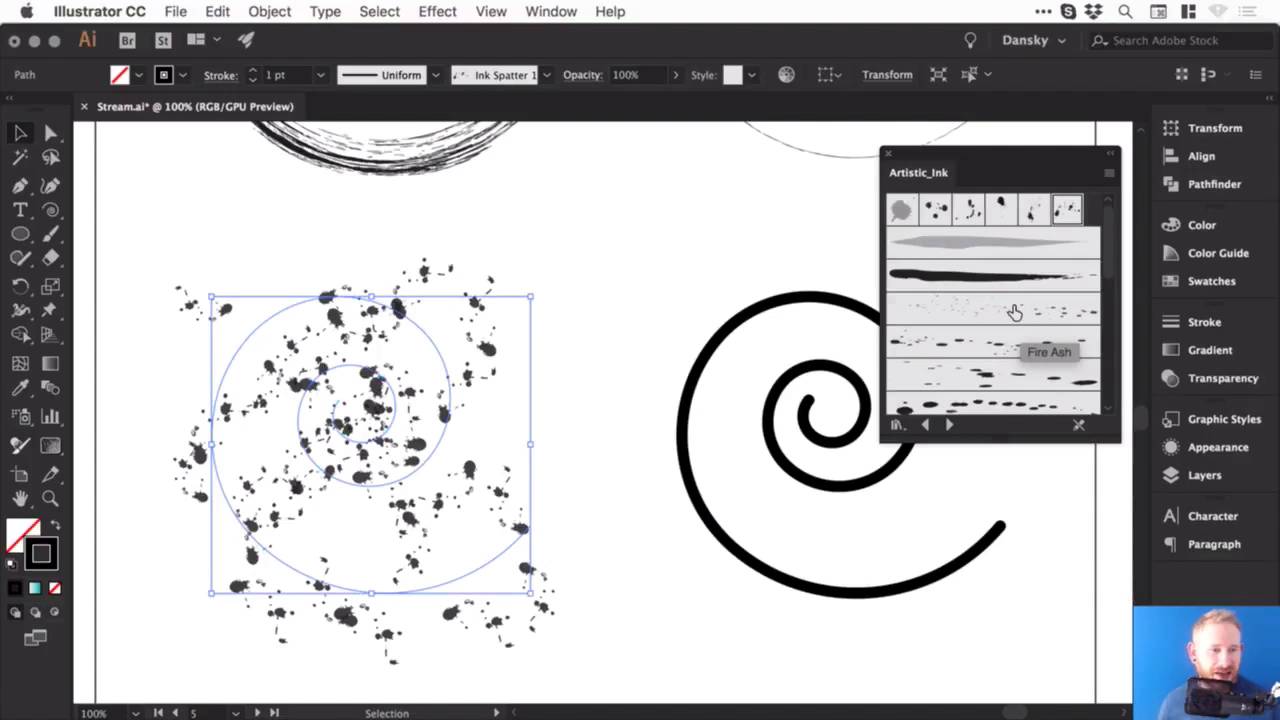Image resolution: width=1280 pixels, height=720 pixels.
Task: Select the Pen tool
Action: [20, 185]
